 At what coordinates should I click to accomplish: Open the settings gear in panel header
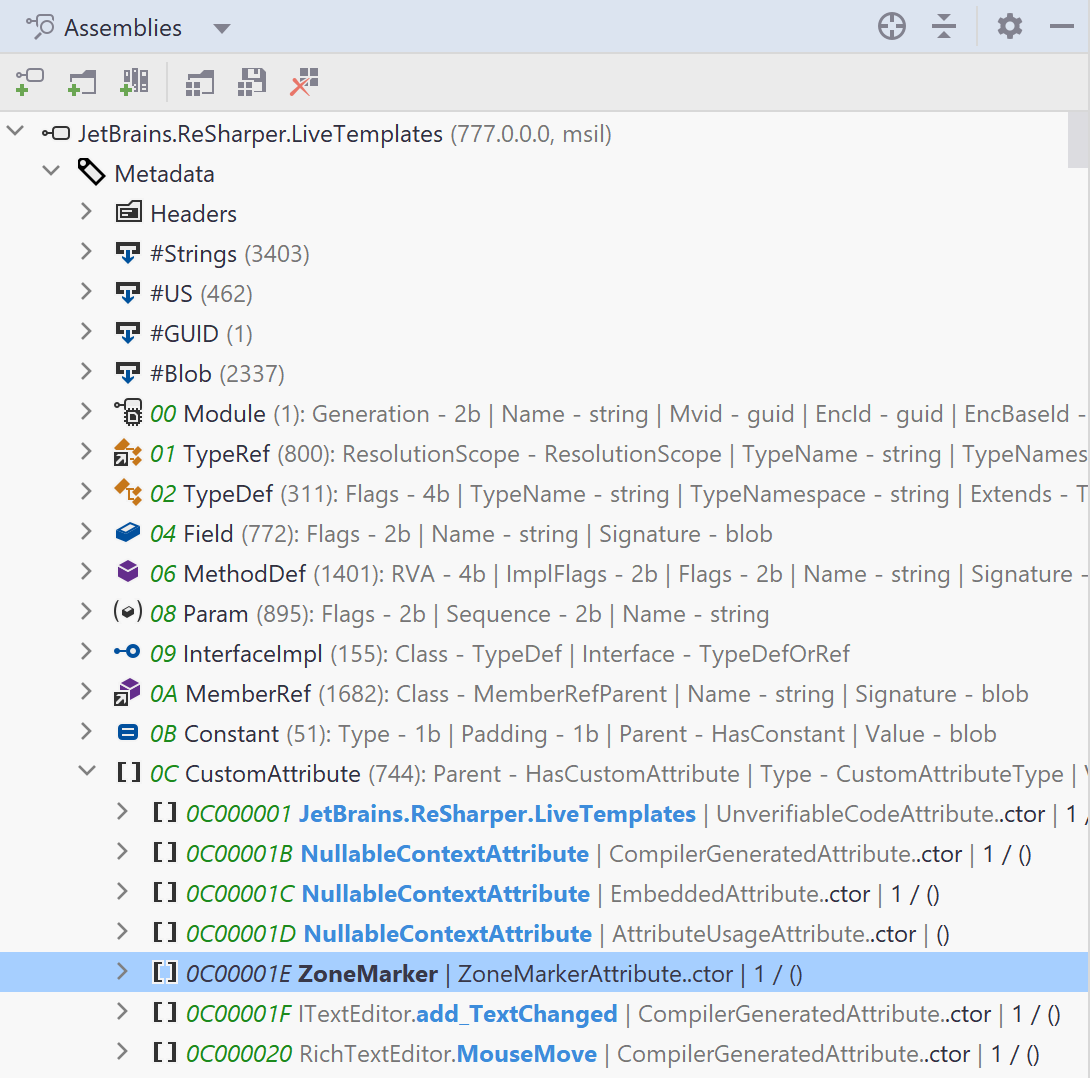point(1009,27)
